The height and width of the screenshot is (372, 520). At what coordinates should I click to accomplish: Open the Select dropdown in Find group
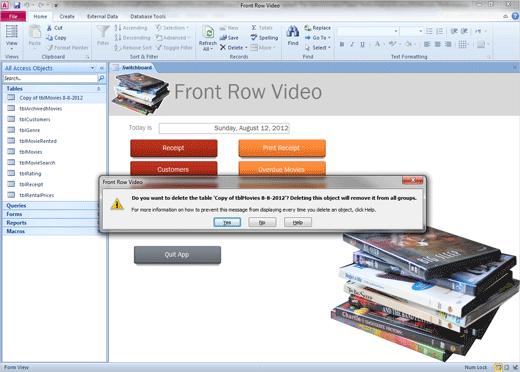coord(318,48)
